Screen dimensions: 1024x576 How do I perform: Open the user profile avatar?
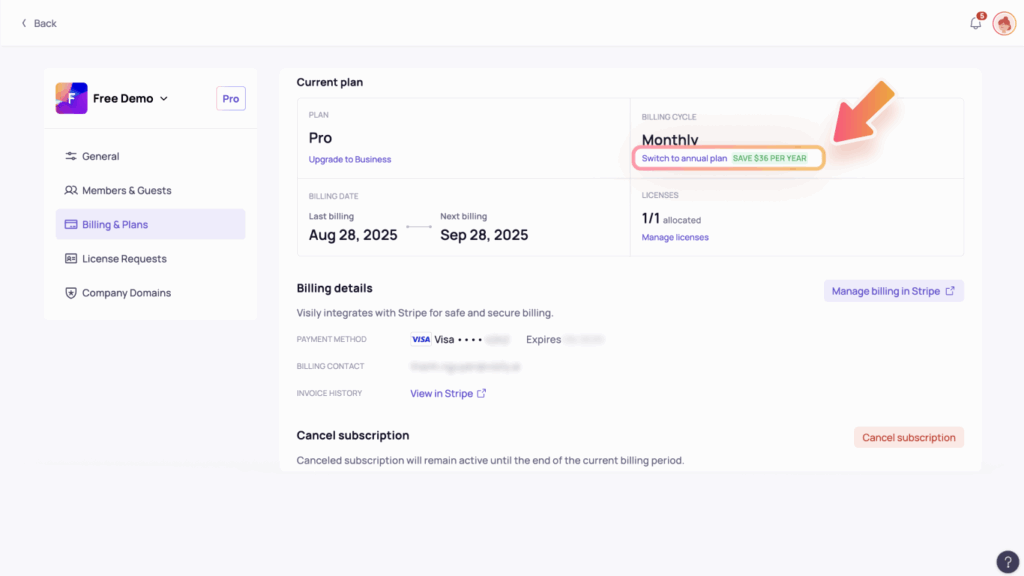click(x=1004, y=24)
